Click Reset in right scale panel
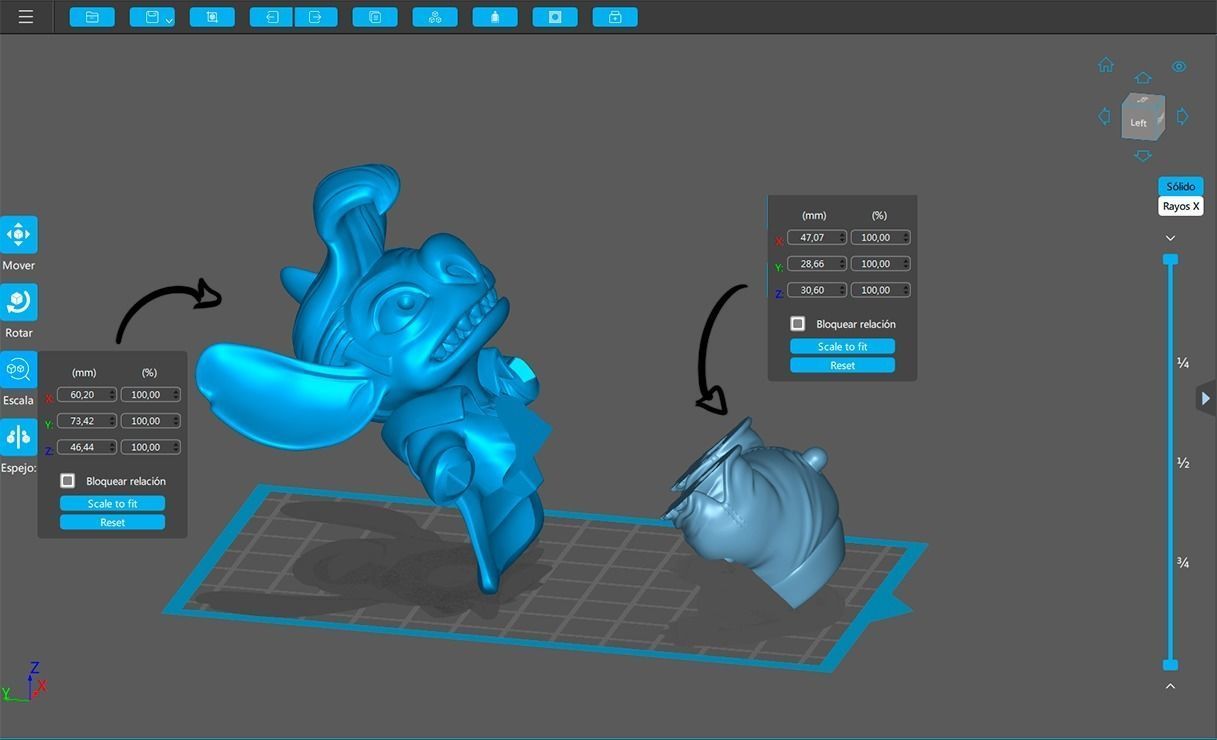The width and height of the screenshot is (1217, 740). point(842,365)
